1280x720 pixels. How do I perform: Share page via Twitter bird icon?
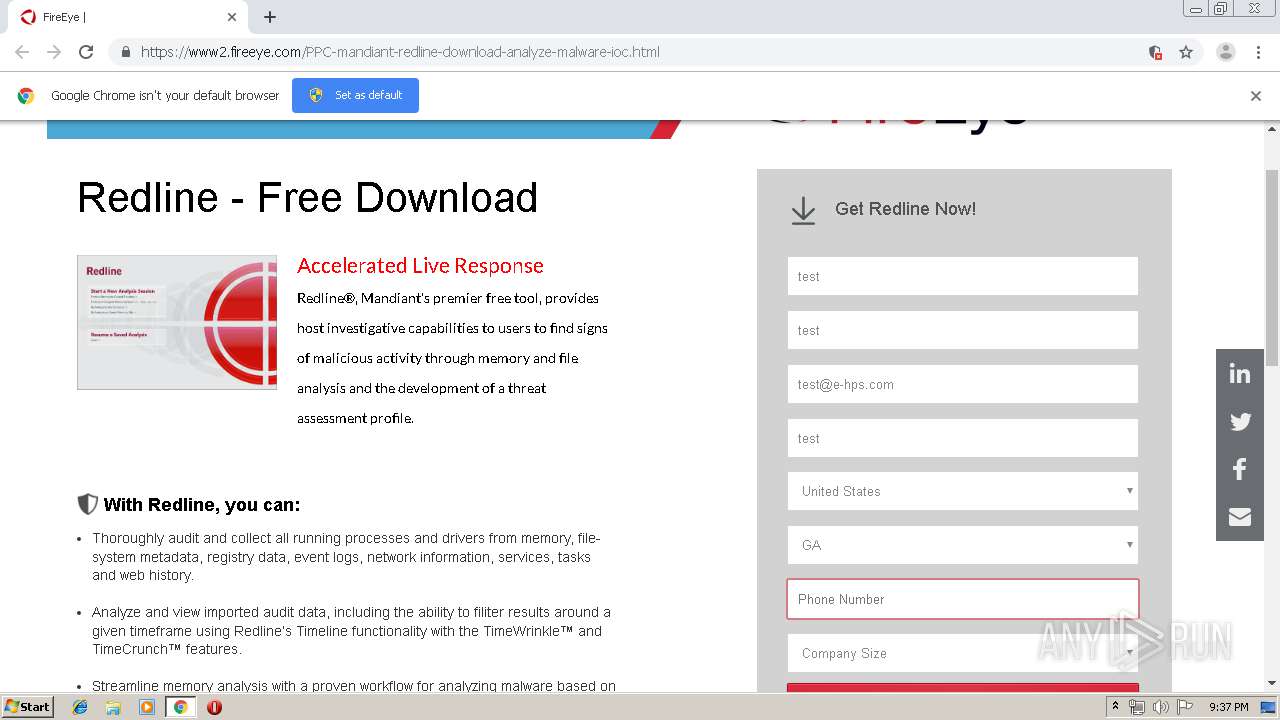[1240, 421]
